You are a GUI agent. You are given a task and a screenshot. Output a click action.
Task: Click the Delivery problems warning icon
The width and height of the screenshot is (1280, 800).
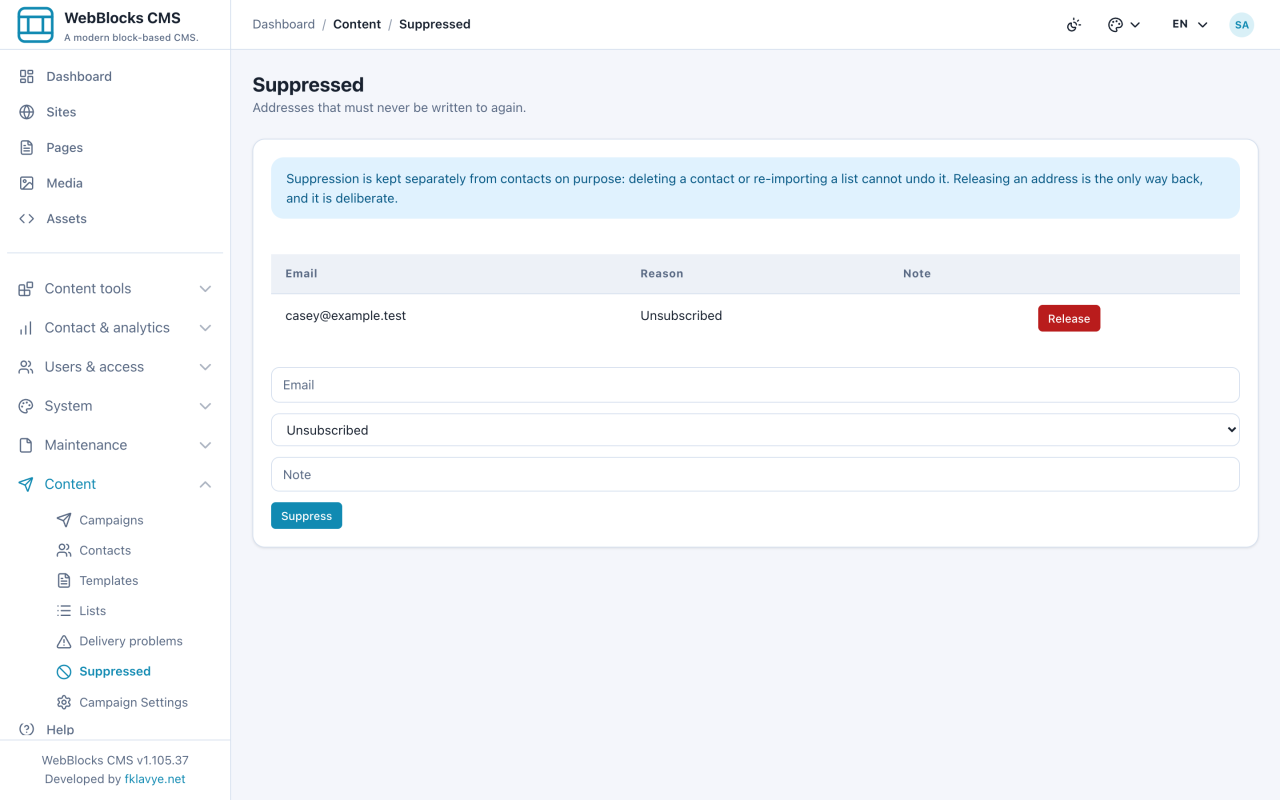pyautogui.click(x=64, y=641)
